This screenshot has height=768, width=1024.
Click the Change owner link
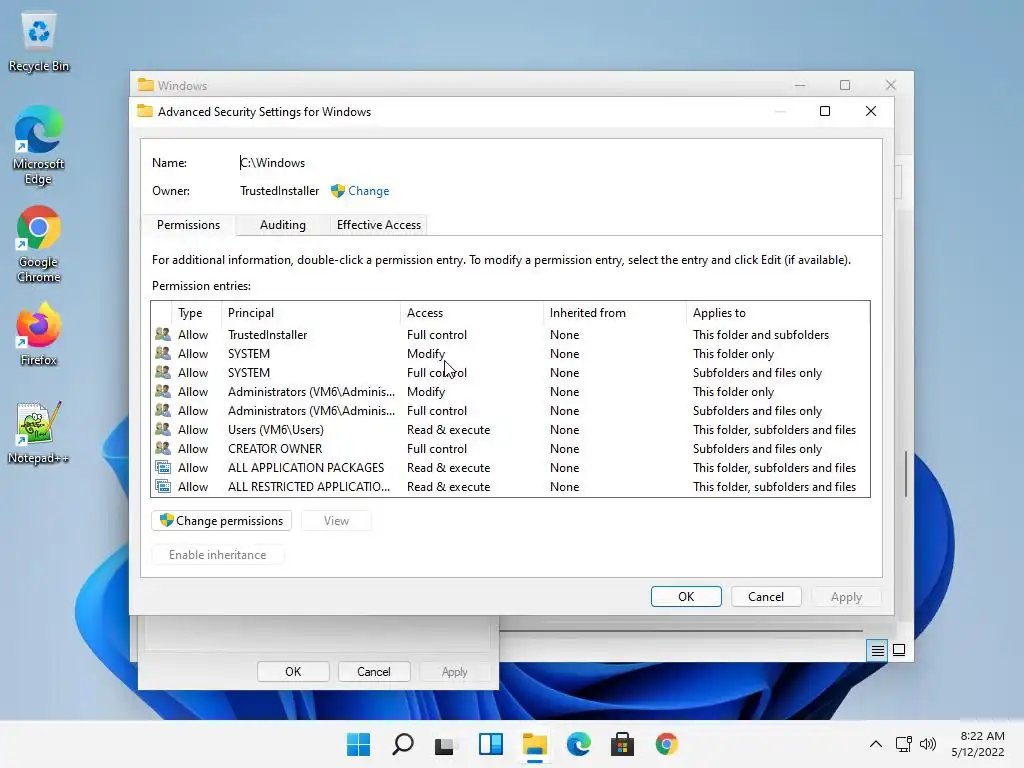368,191
